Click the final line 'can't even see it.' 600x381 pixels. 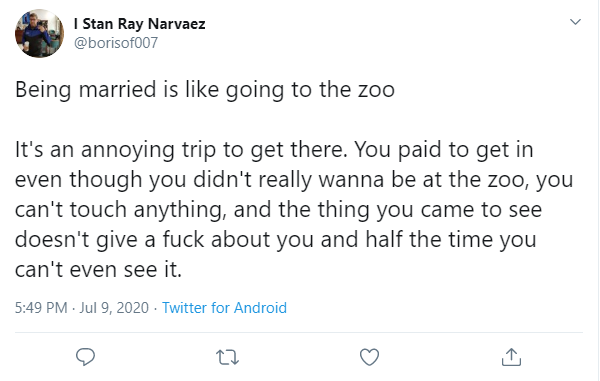coord(98,270)
